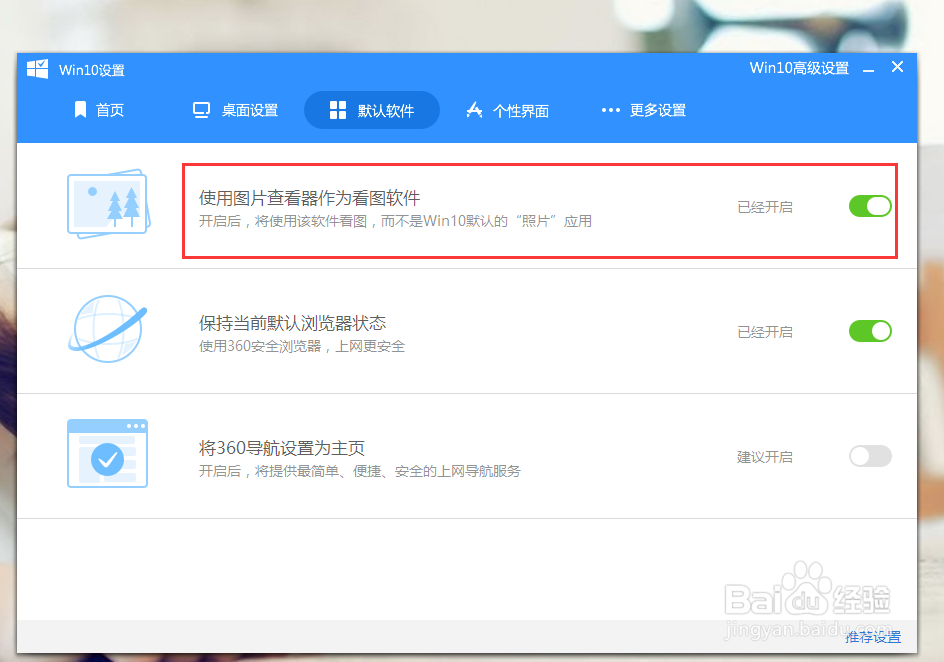Click 已经开启 status in browser row
The height and width of the screenshot is (662, 944).
coord(765,332)
